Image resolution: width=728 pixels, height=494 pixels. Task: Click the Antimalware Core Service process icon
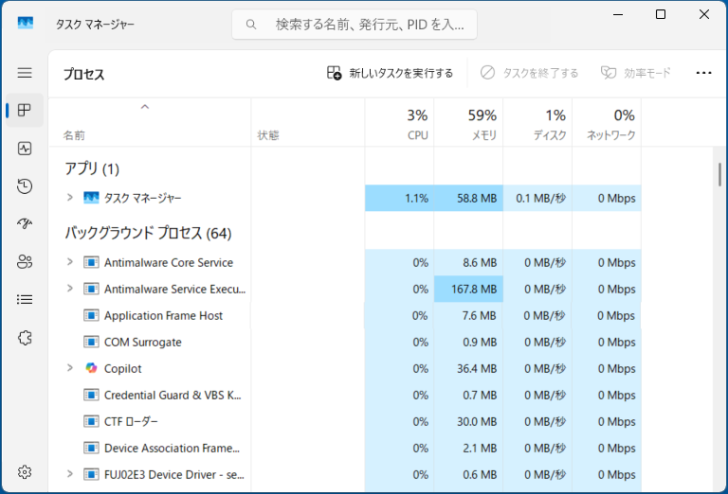tap(91, 262)
